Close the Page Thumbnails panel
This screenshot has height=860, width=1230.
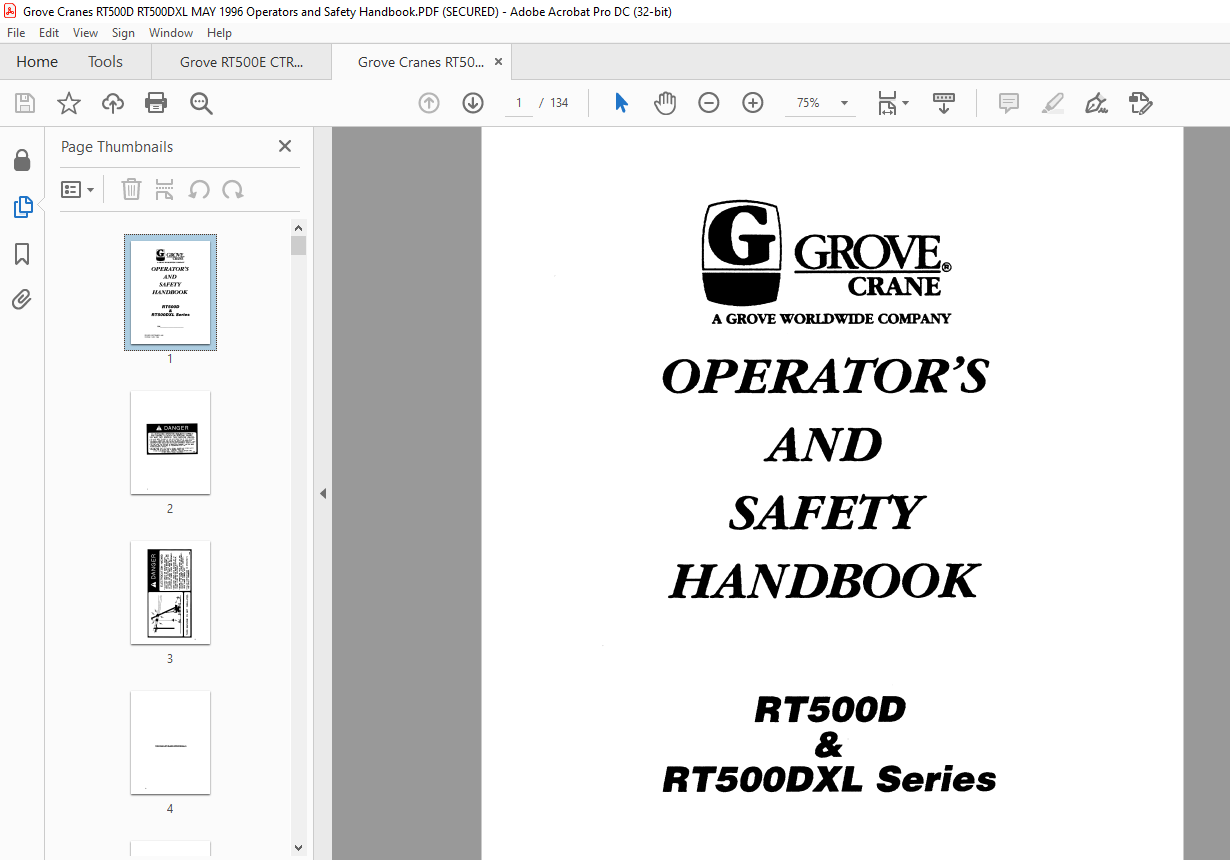point(285,146)
